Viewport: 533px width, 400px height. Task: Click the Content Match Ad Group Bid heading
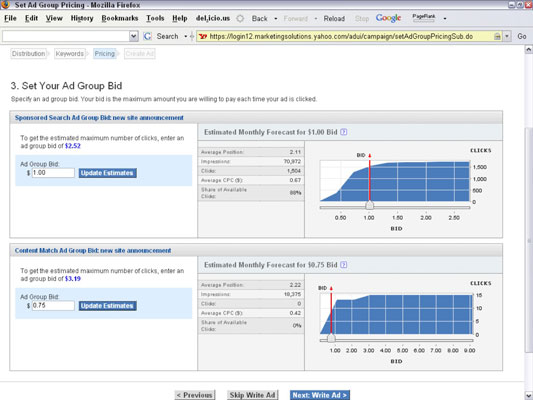click(x=93, y=250)
